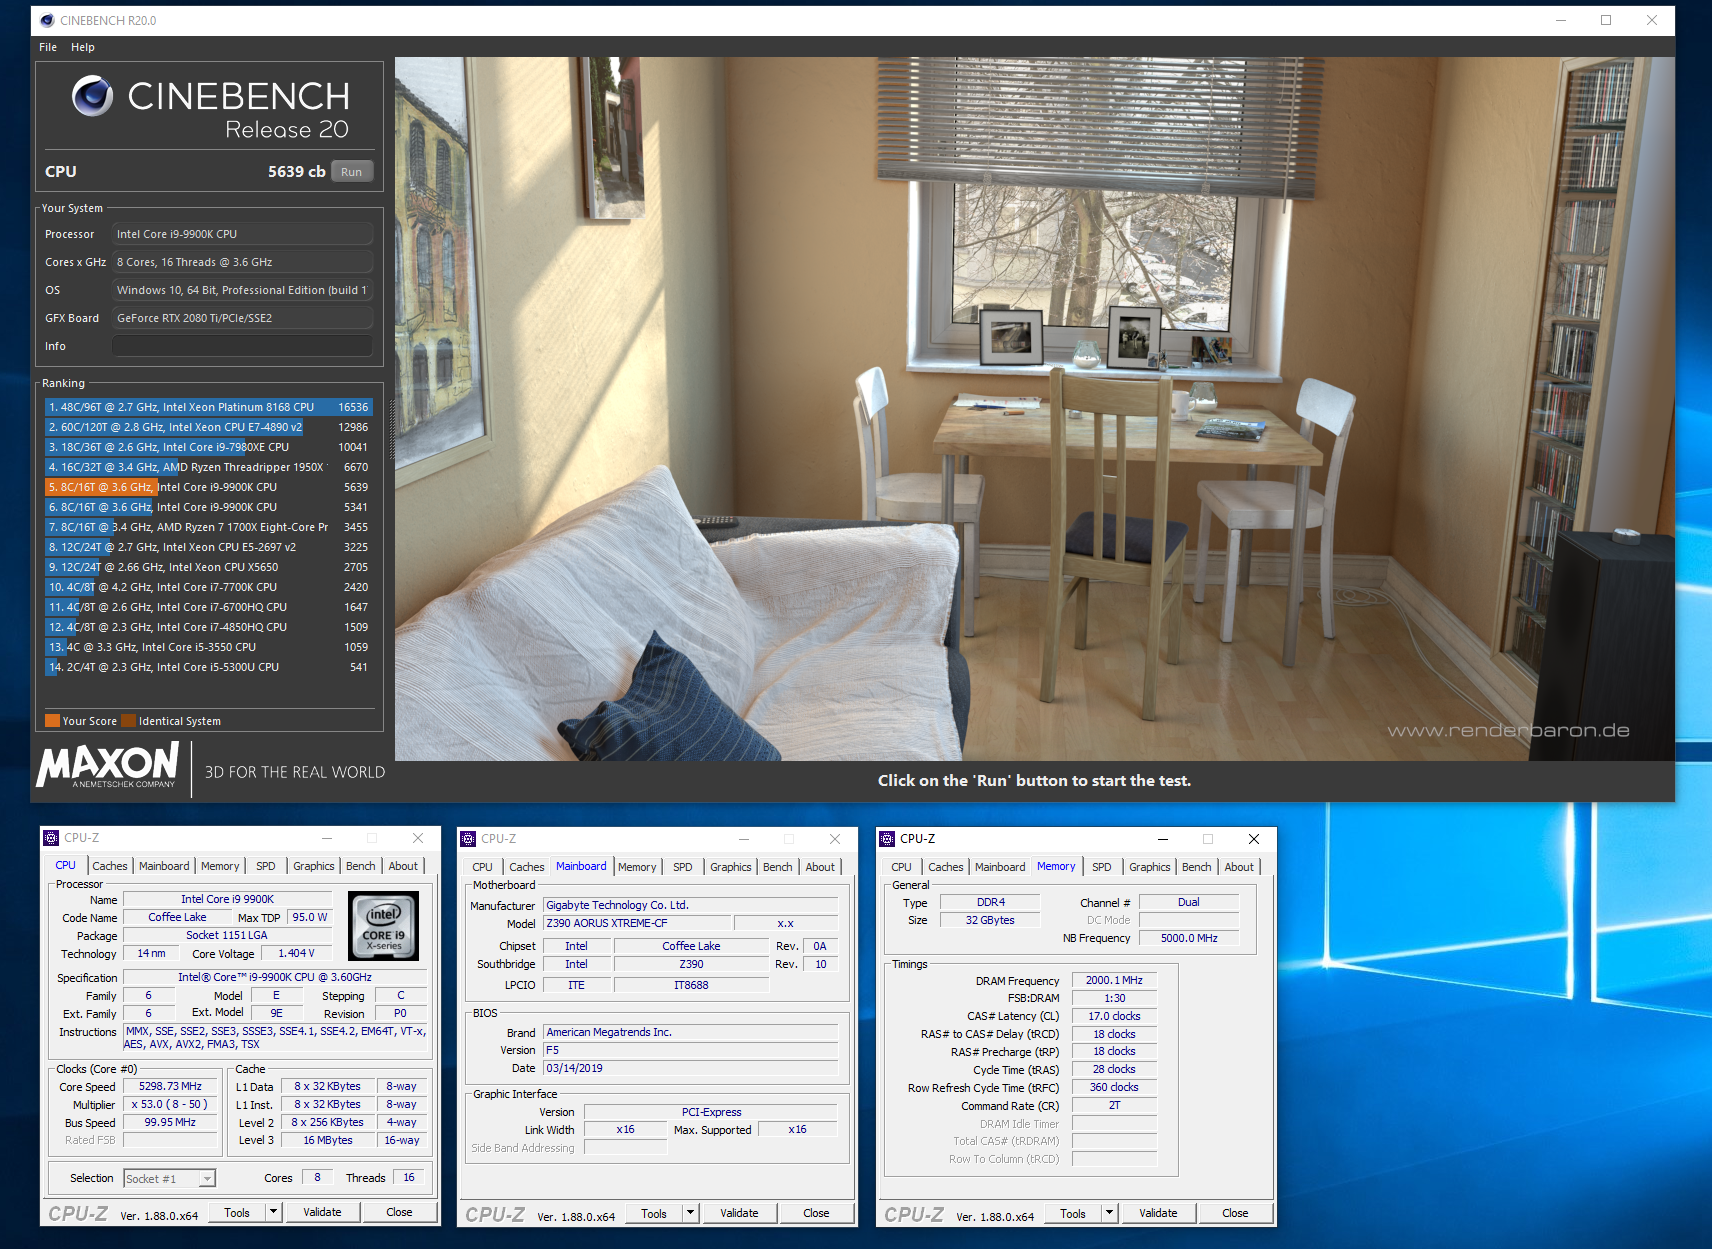1712x1249 pixels.
Task: Click the Cinebench logo icon in sidebar
Action: (92, 96)
